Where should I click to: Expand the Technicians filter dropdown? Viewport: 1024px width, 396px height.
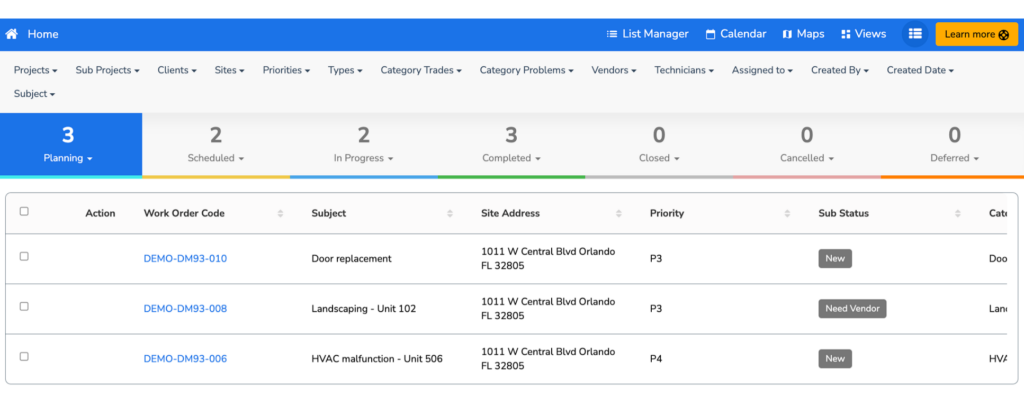pos(684,70)
